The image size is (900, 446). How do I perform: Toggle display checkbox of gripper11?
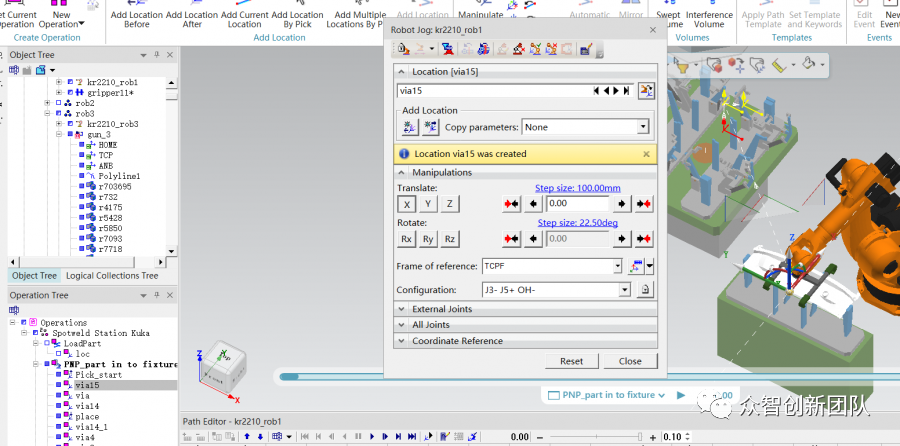click(71, 92)
